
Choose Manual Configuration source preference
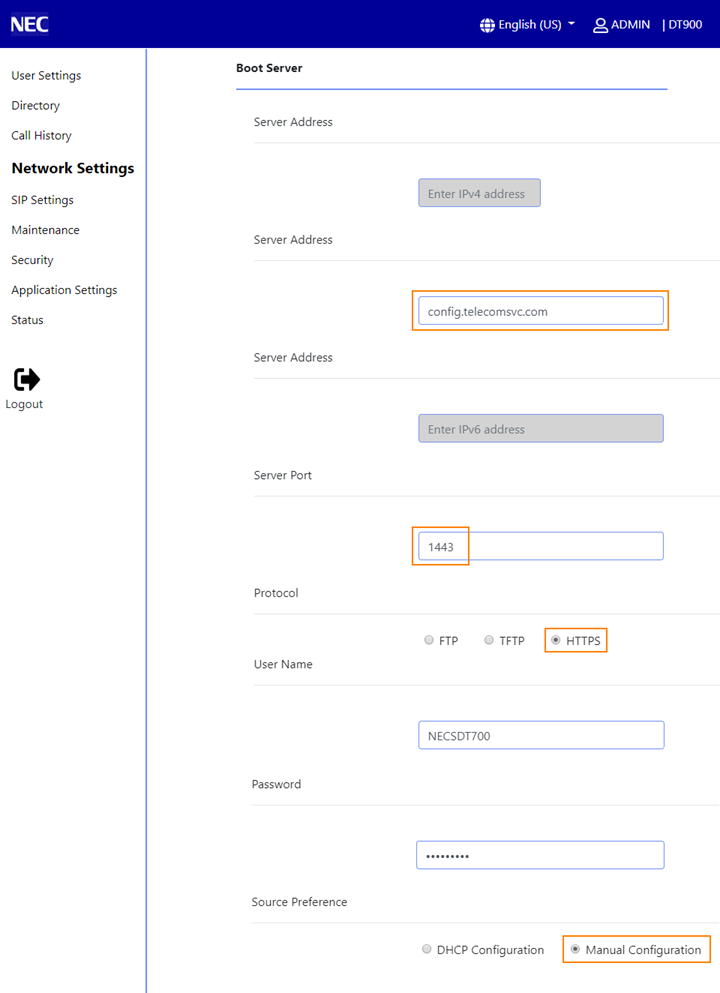coord(575,949)
